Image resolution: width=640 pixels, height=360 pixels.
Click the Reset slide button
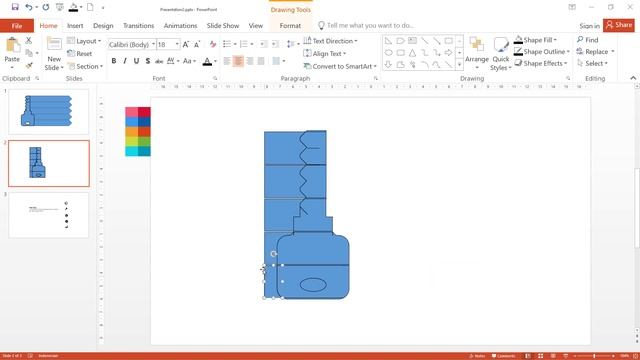(80, 53)
